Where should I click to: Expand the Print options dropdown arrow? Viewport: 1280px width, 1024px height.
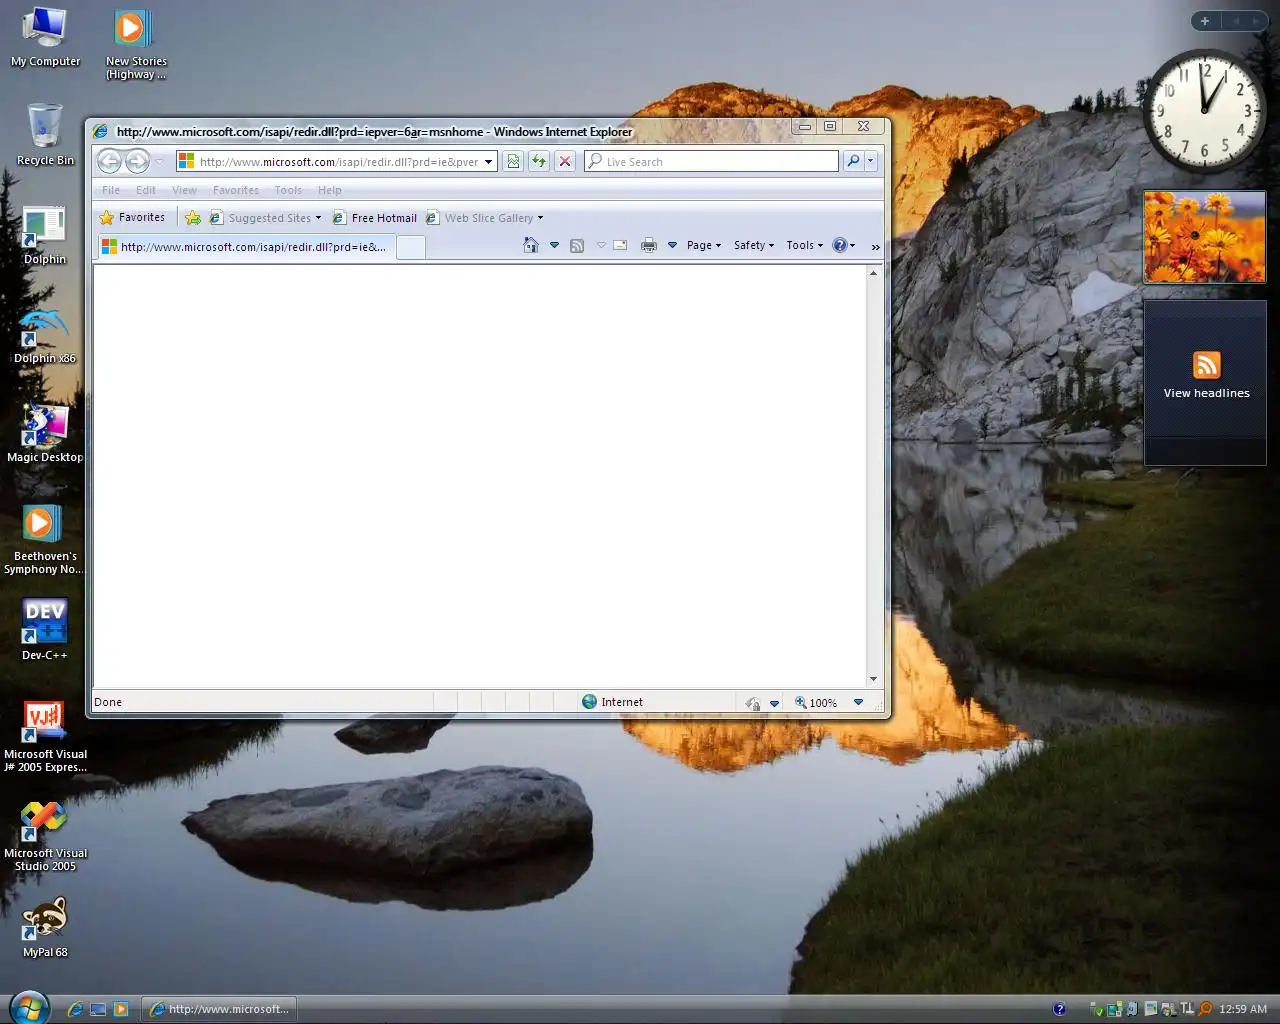click(672, 245)
